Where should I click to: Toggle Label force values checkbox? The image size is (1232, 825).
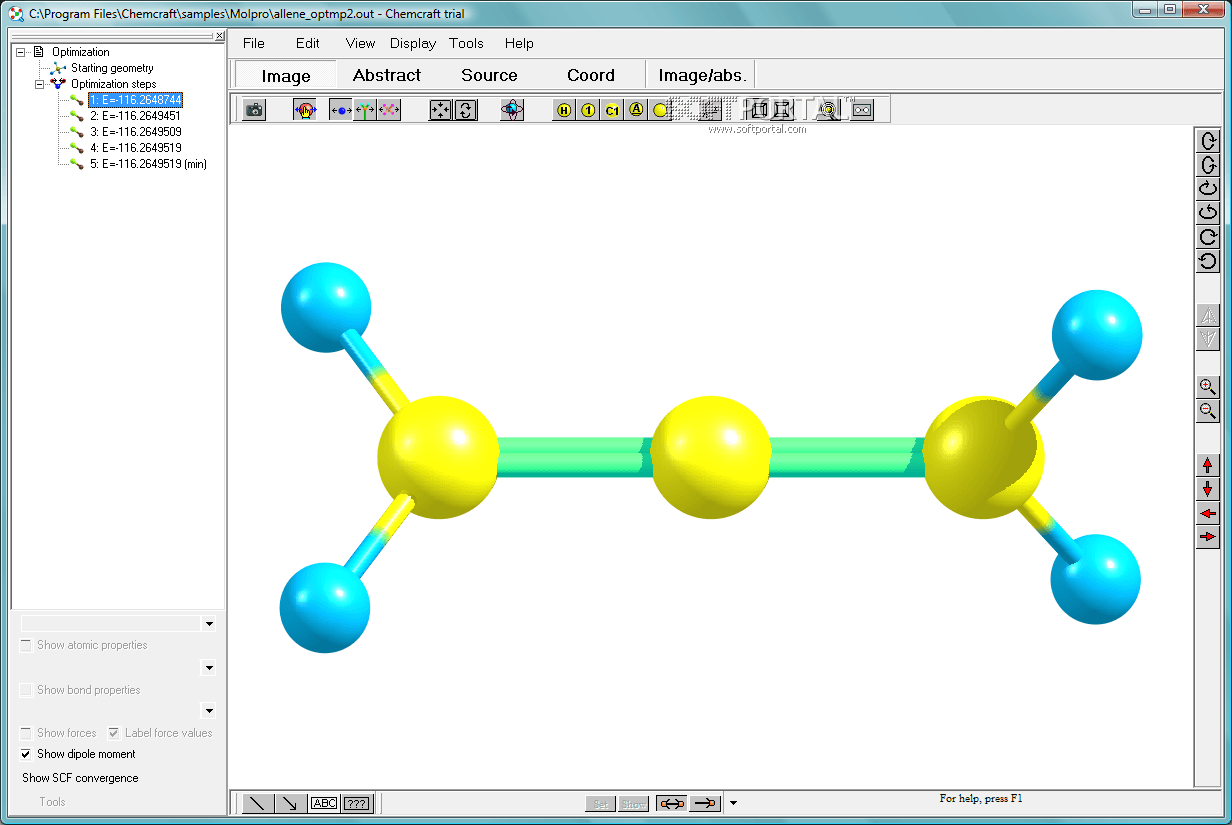click(114, 733)
